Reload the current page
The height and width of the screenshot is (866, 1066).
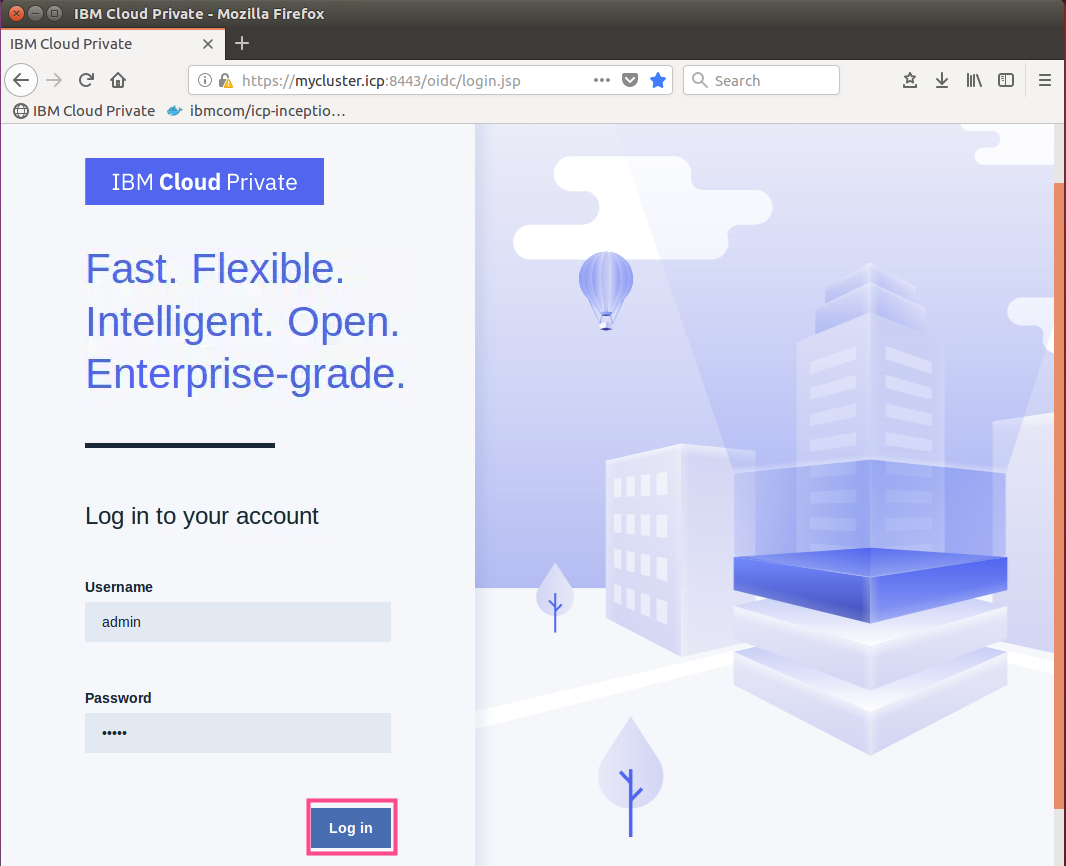86,80
